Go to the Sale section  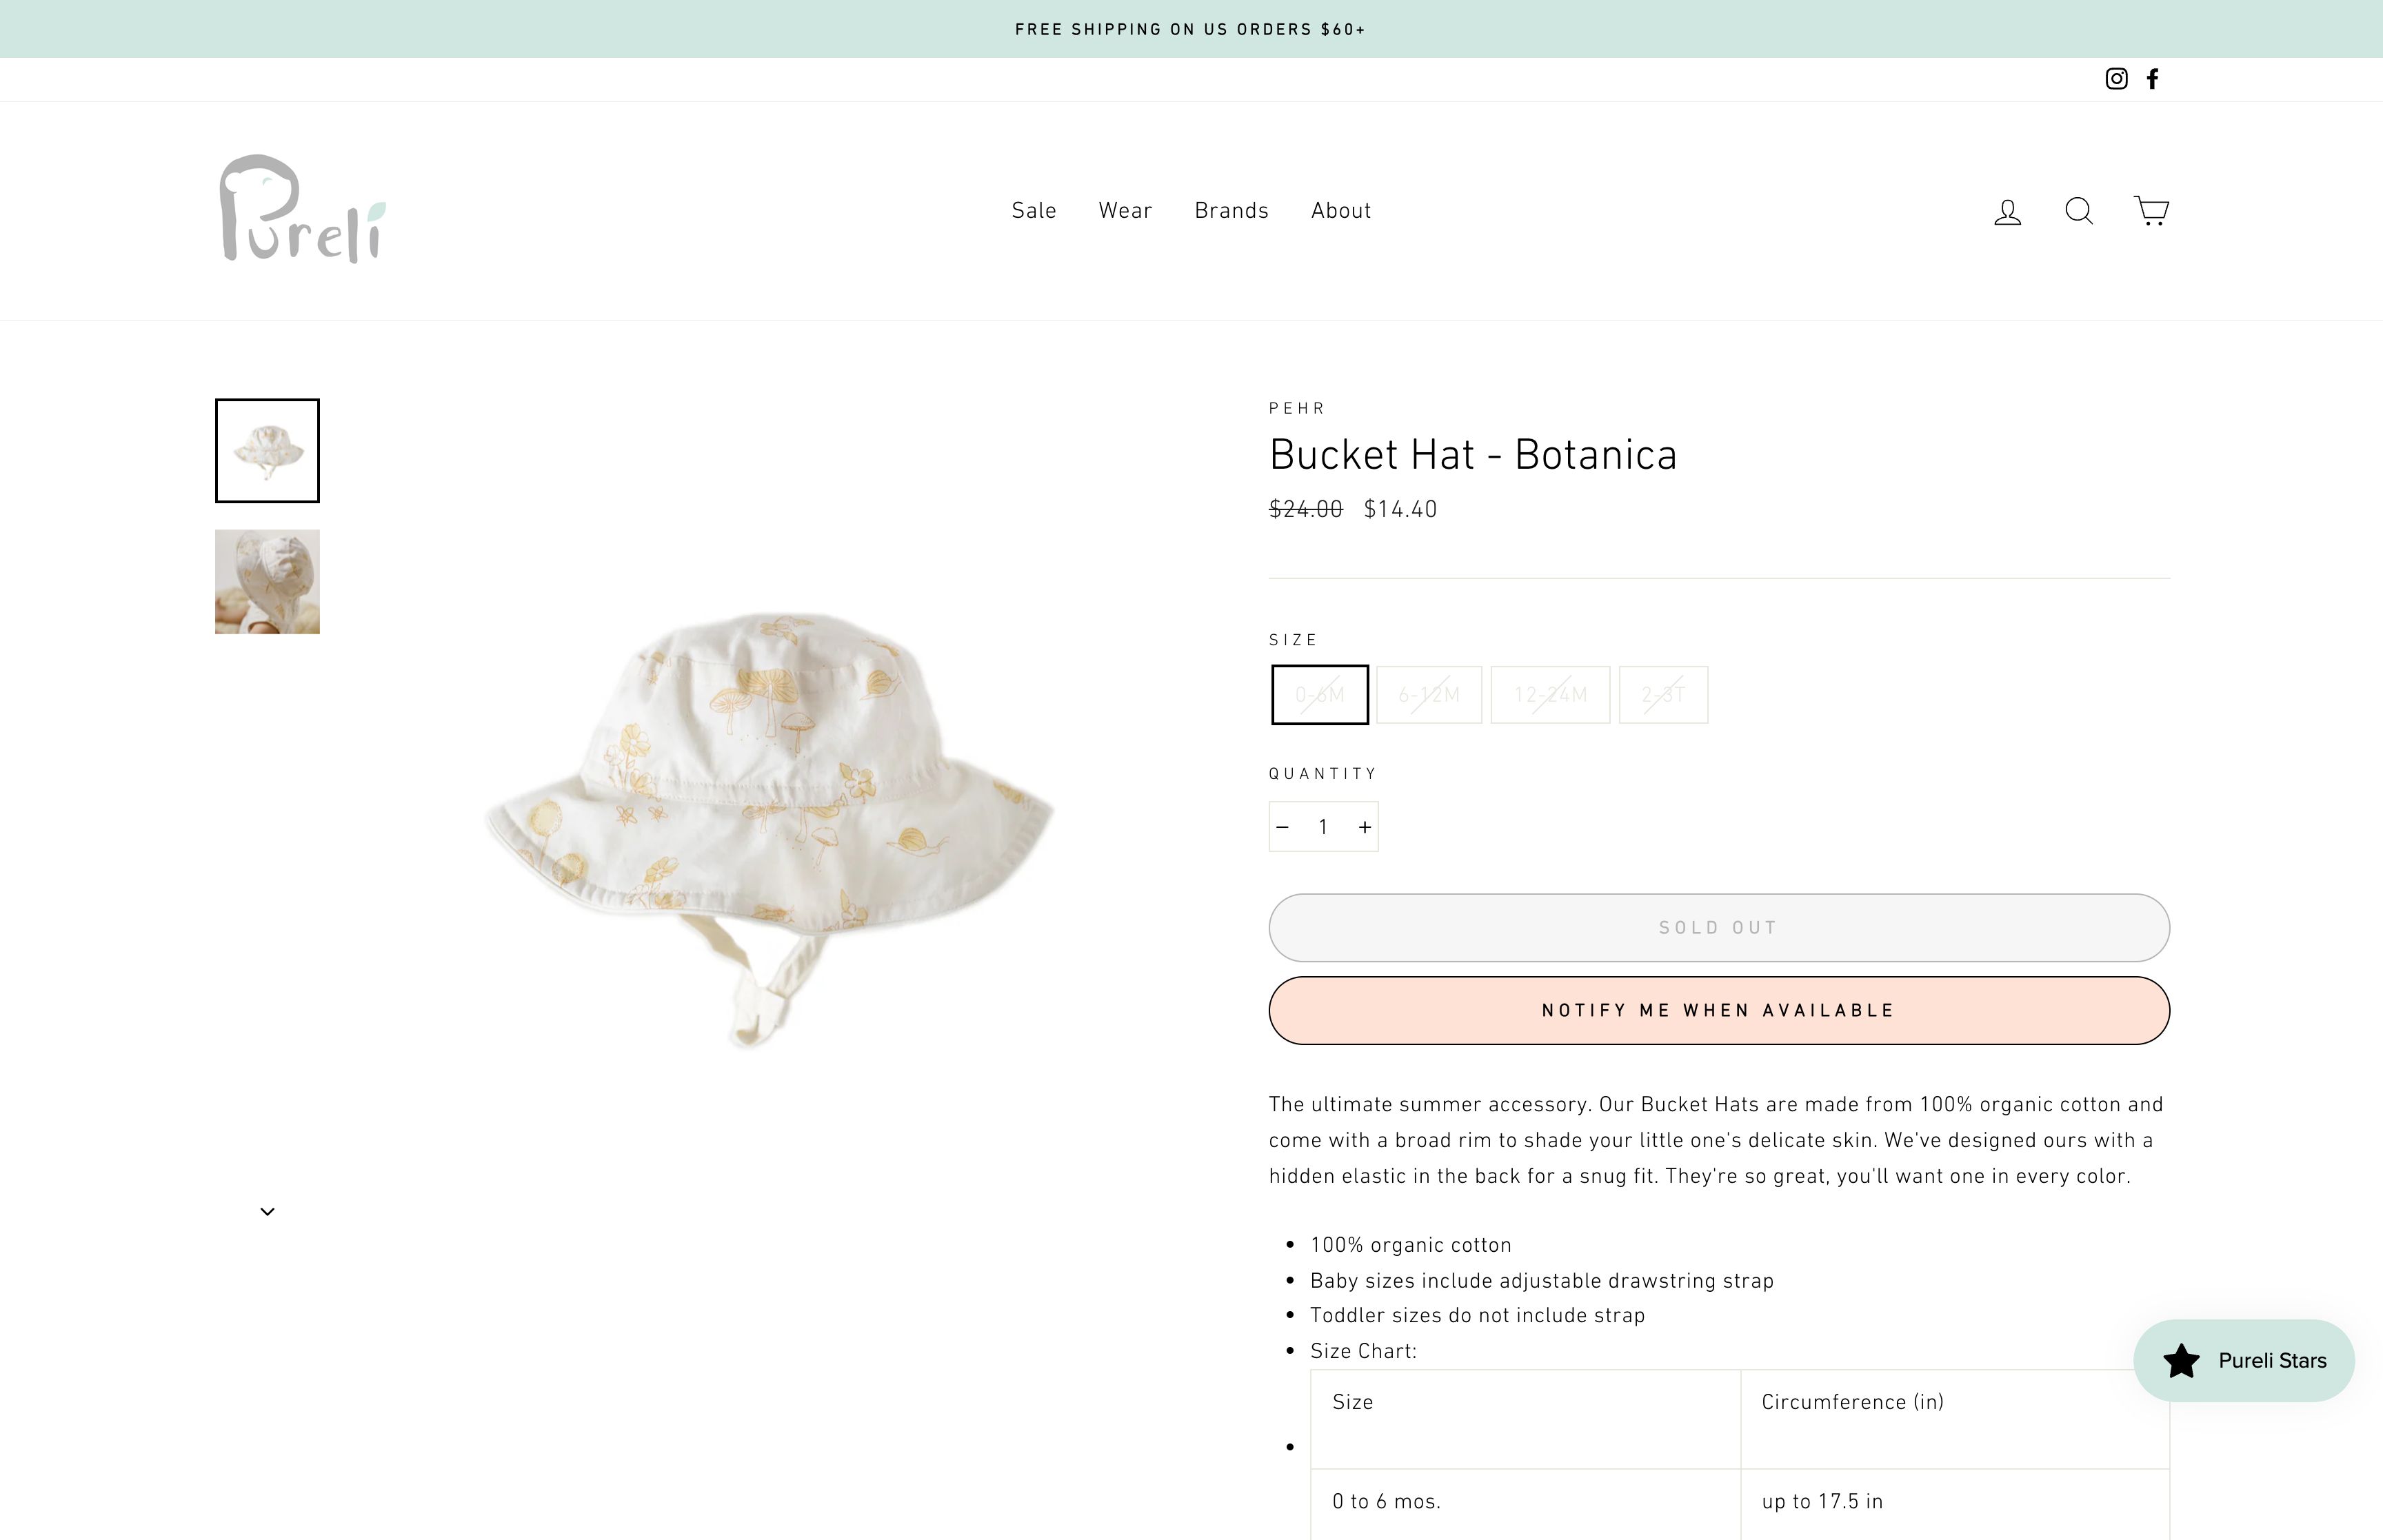point(1034,211)
